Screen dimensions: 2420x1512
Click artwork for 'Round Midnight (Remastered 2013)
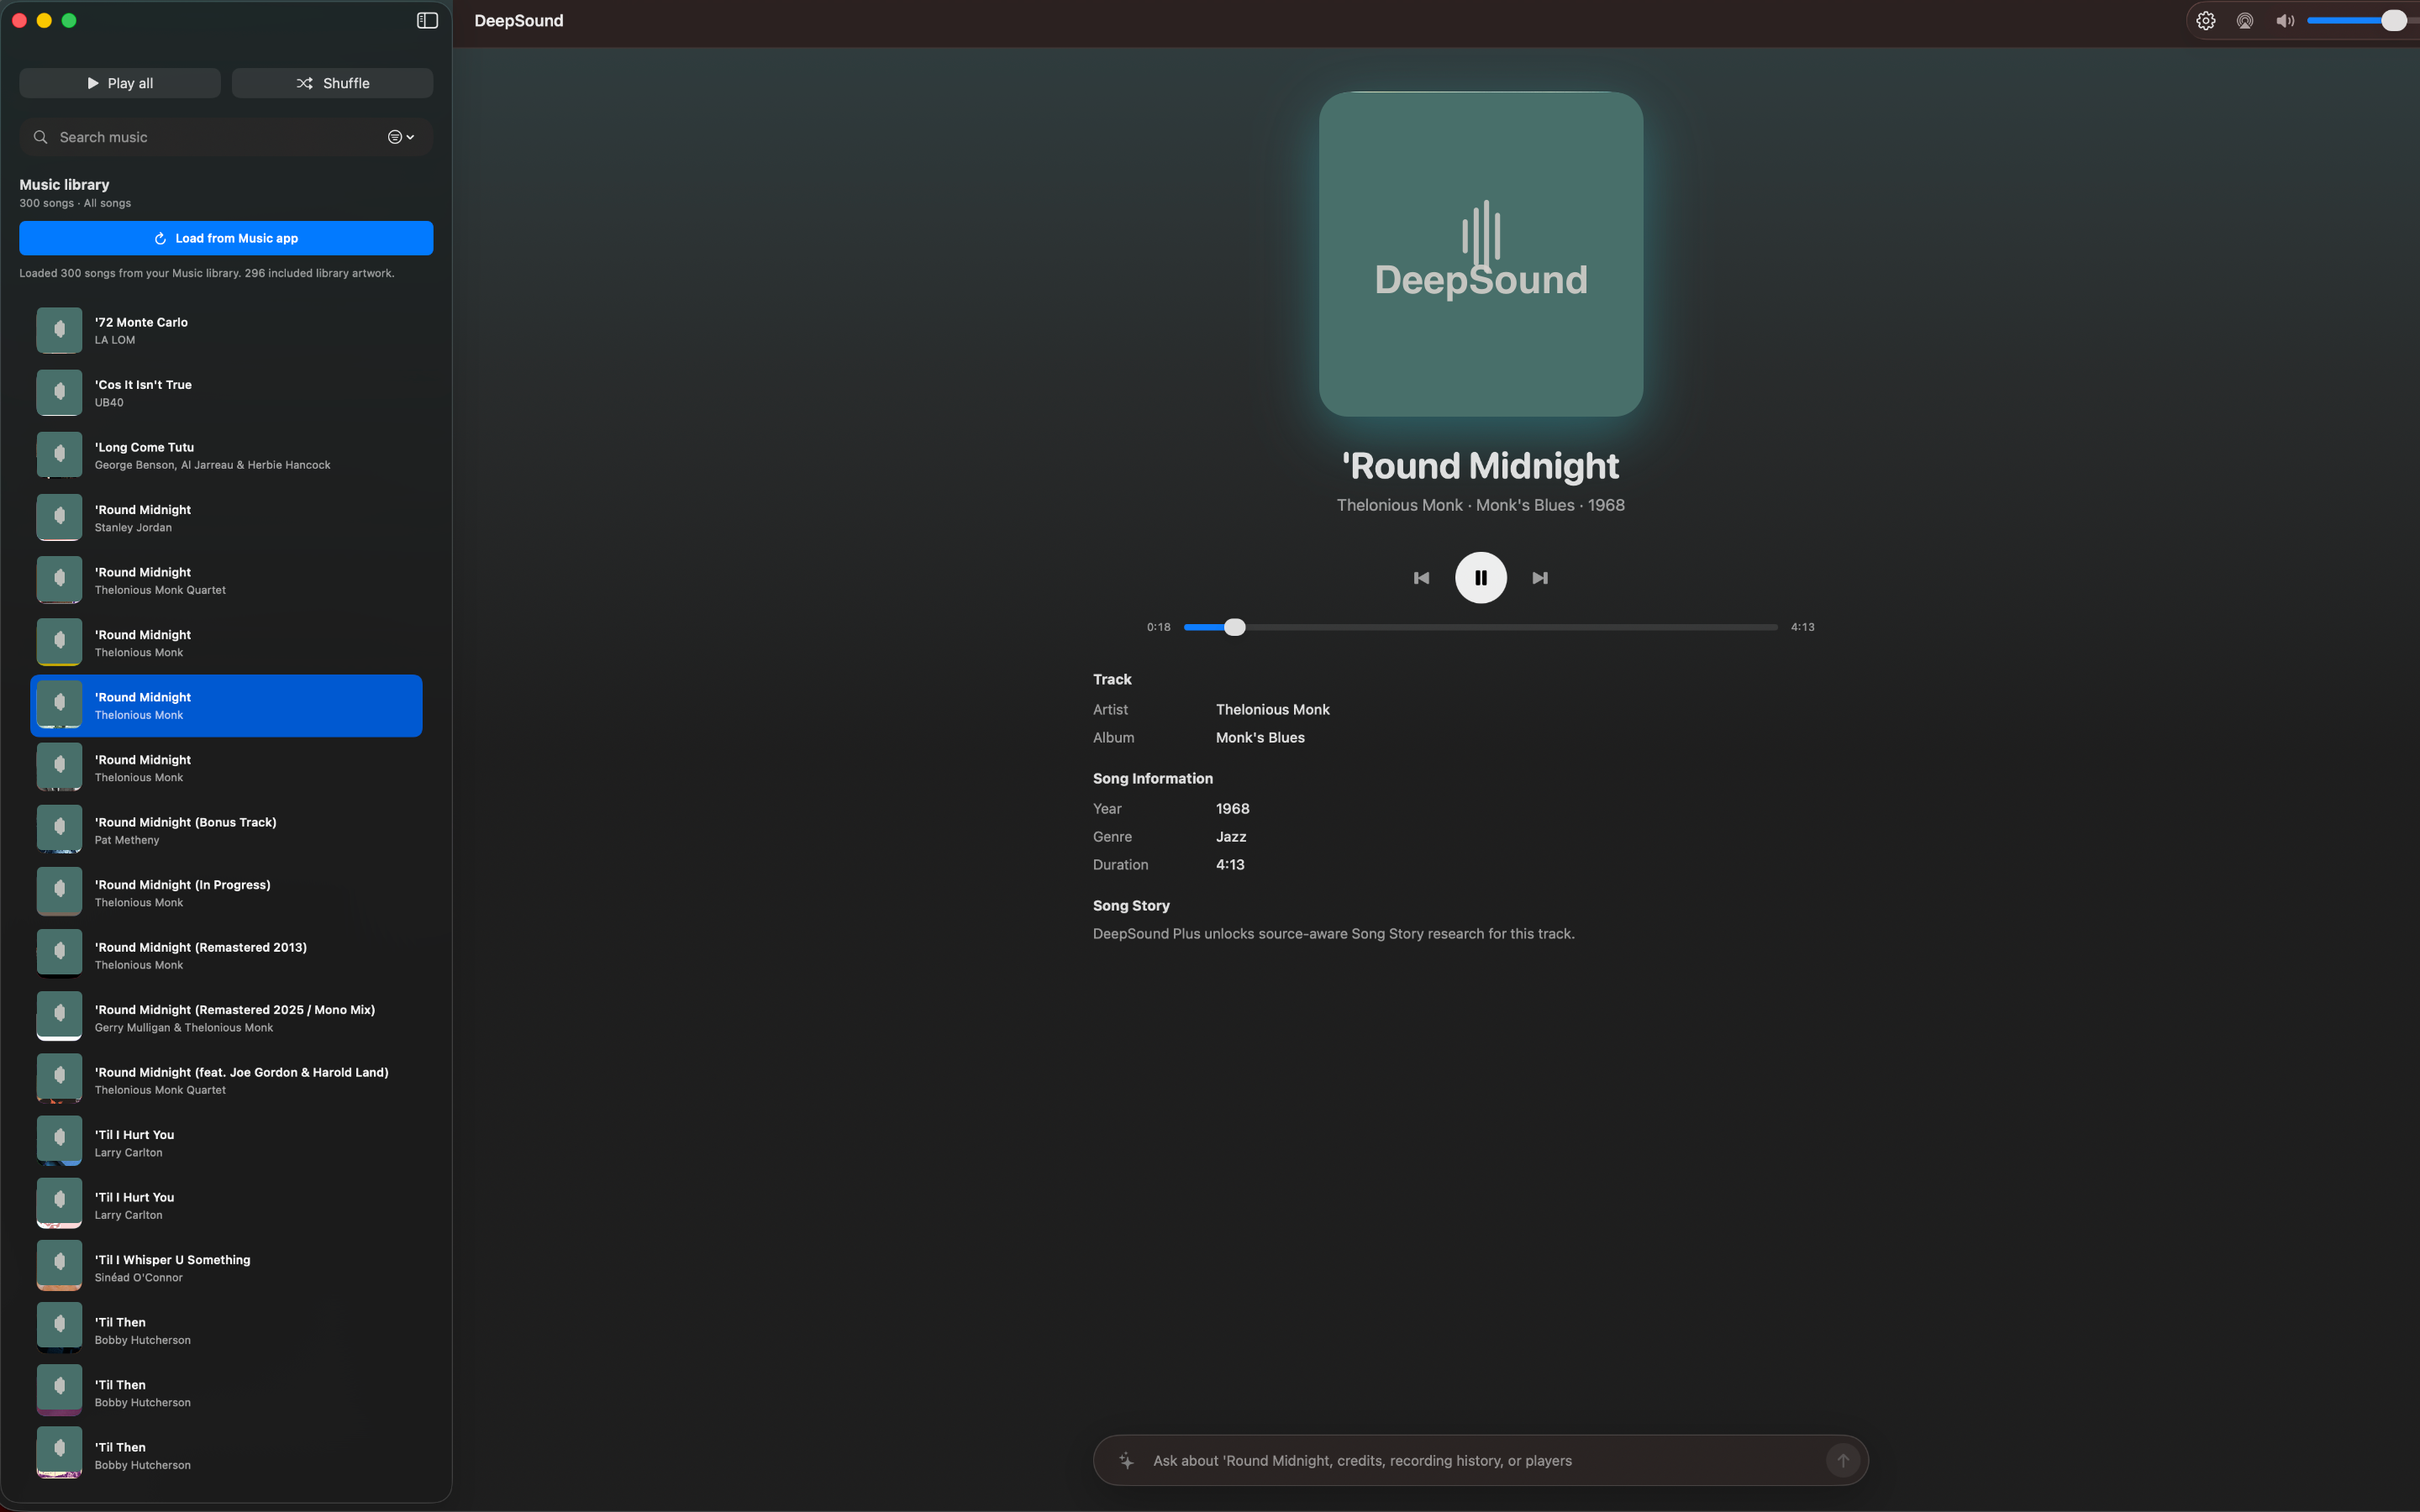tap(59, 955)
